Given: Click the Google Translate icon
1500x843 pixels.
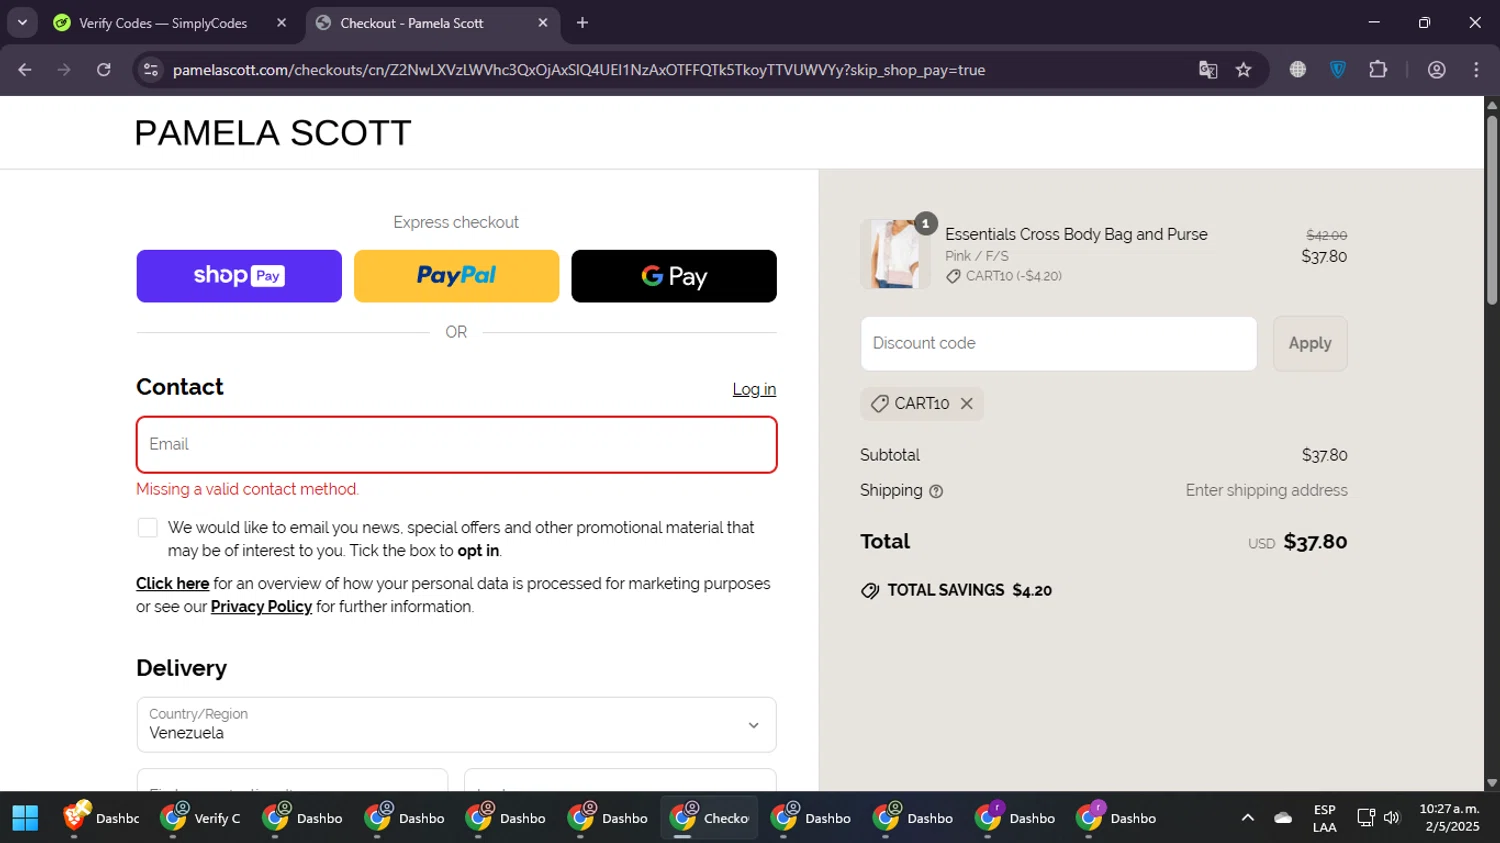Looking at the screenshot, I should click(1208, 70).
